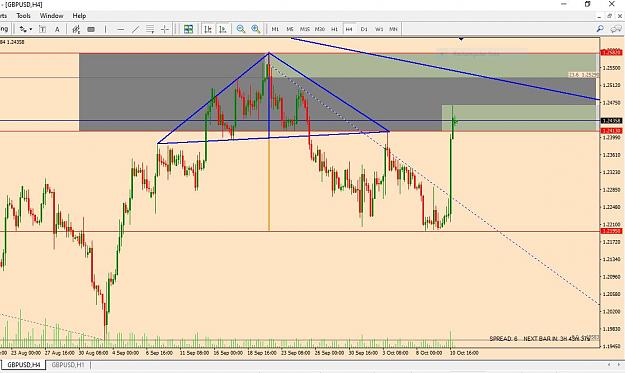The height and width of the screenshot is (373, 625).
Task: Click the inner child window minimize button
Action: click(x=599, y=16)
